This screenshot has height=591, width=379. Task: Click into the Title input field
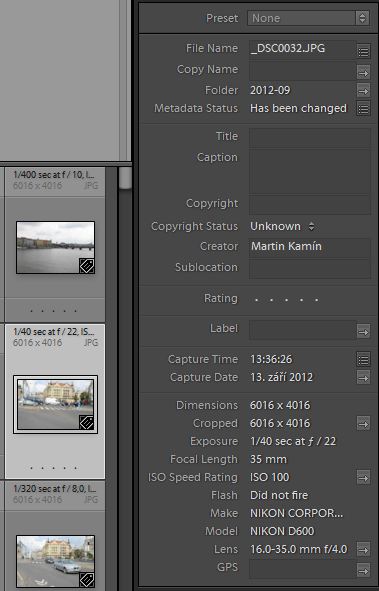point(310,136)
